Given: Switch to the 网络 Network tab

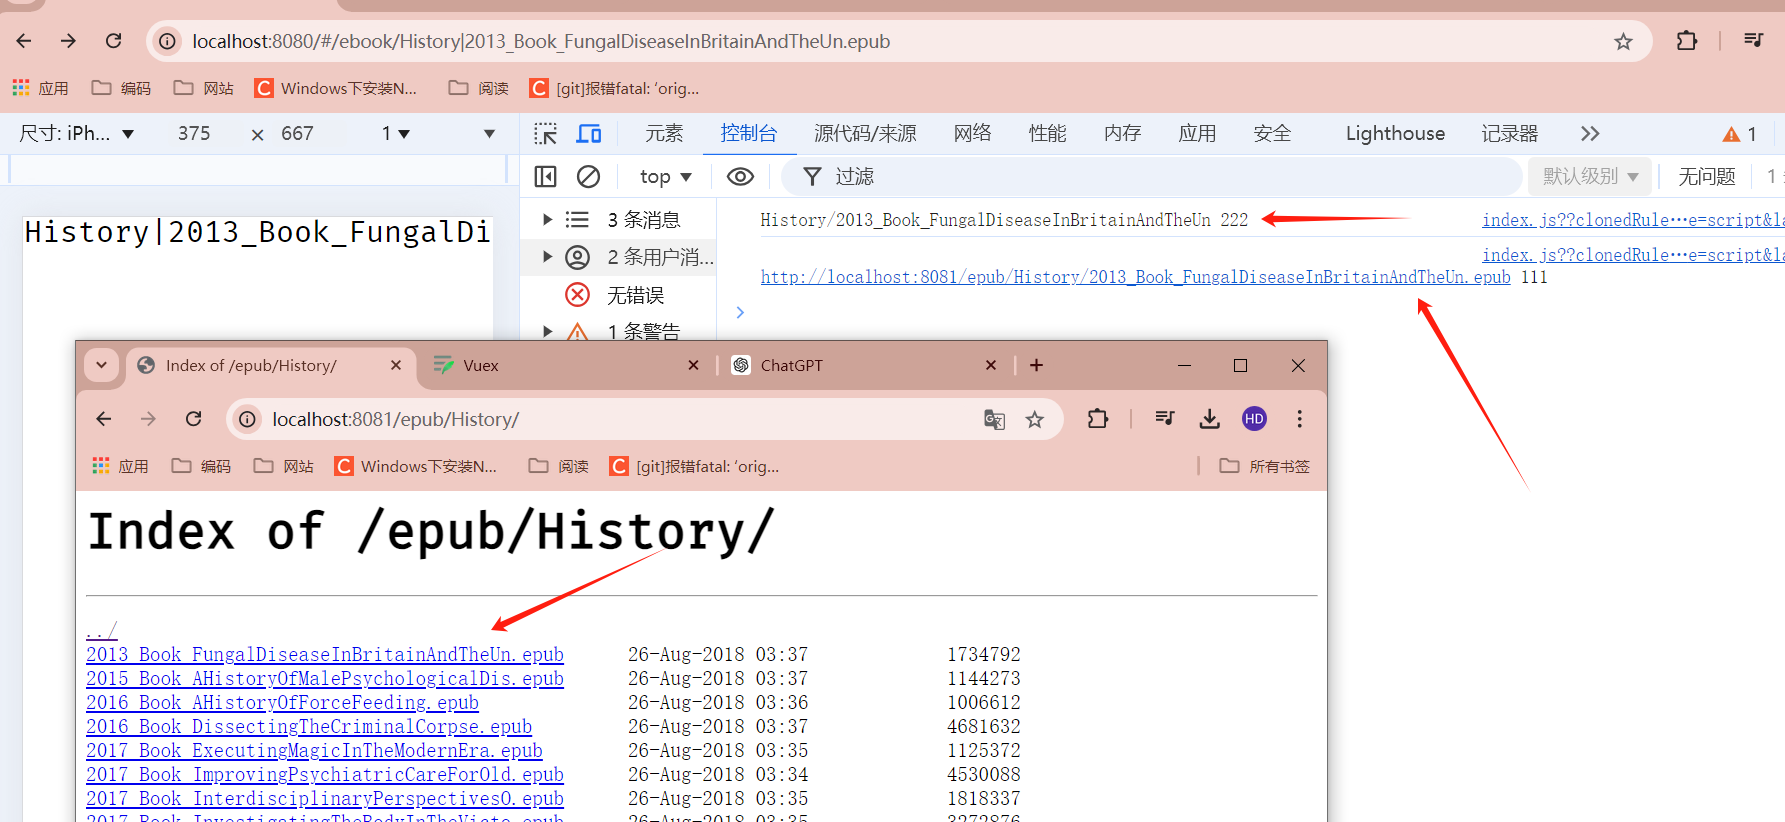Looking at the screenshot, I should click(x=973, y=134).
